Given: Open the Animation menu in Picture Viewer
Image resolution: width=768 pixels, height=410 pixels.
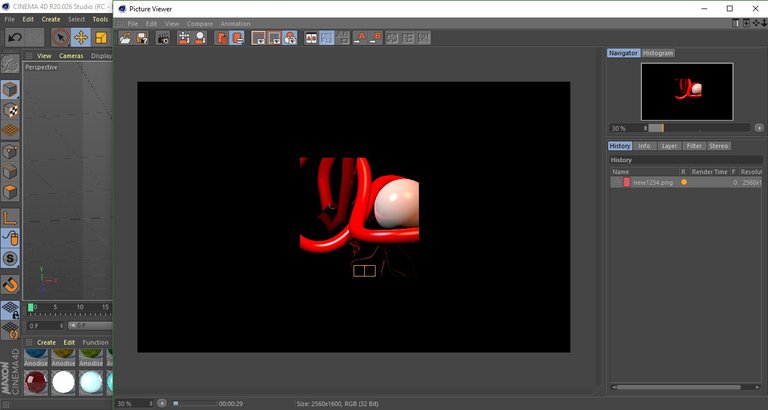Looking at the screenshot, I should [235, 24].
